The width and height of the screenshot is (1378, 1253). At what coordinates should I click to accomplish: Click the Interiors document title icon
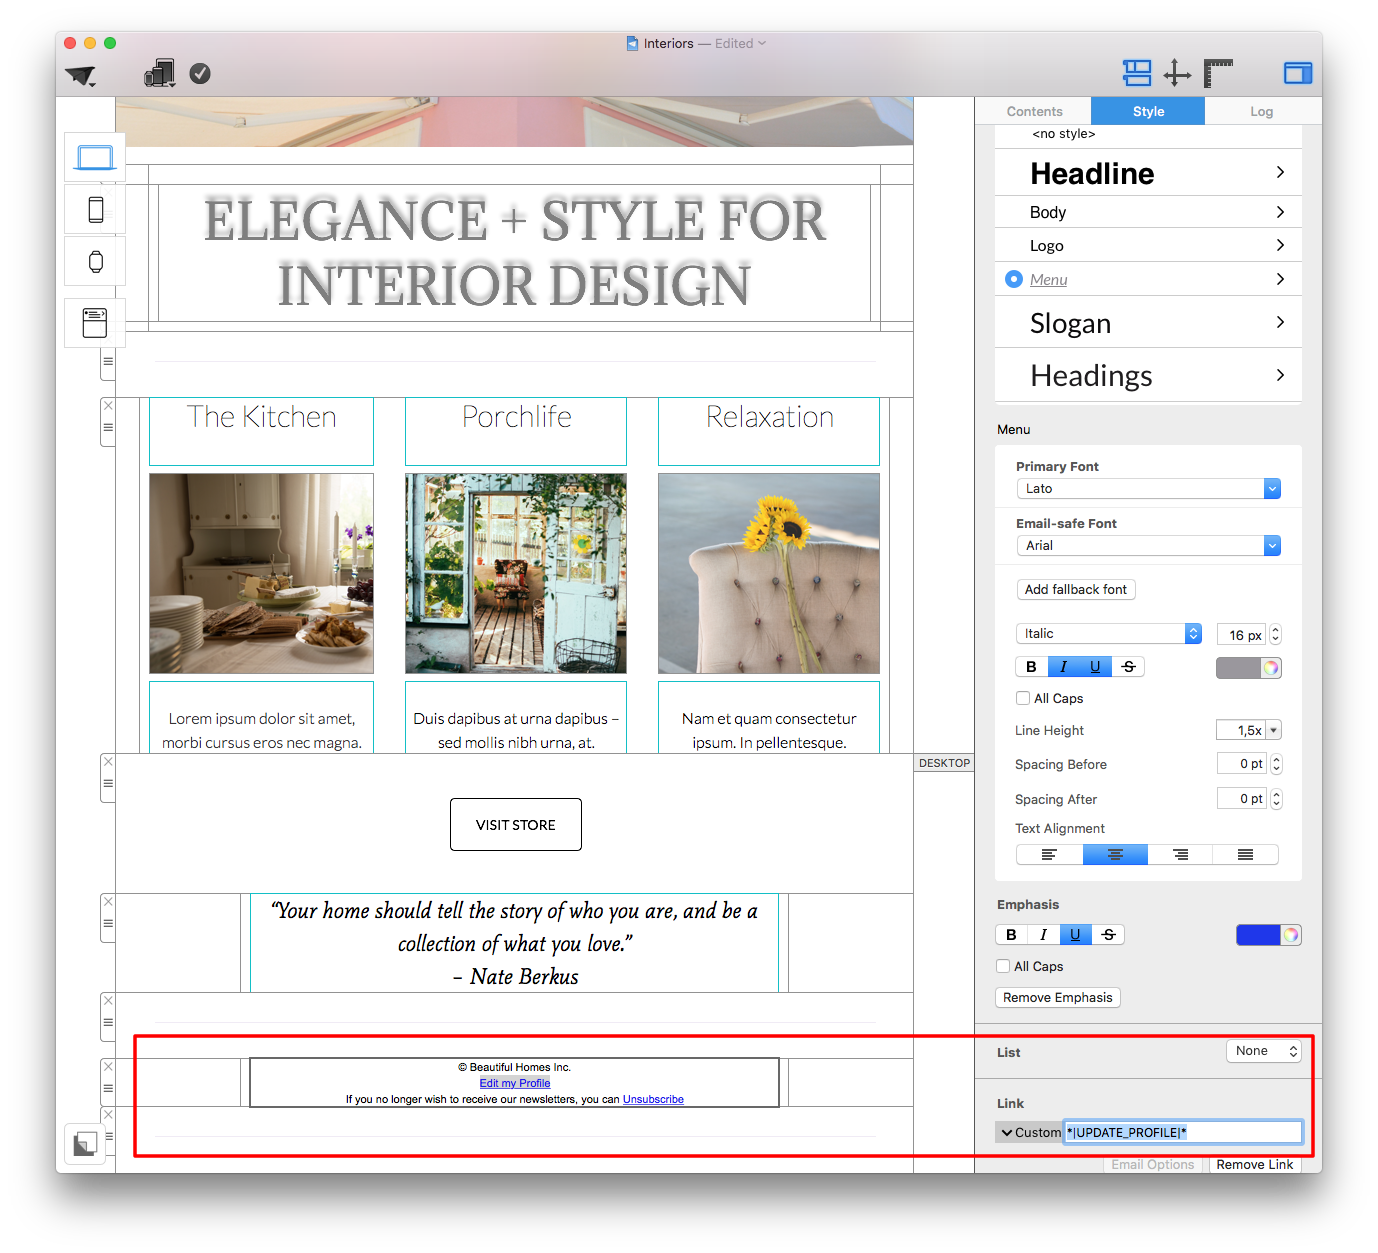pos(632,43)
